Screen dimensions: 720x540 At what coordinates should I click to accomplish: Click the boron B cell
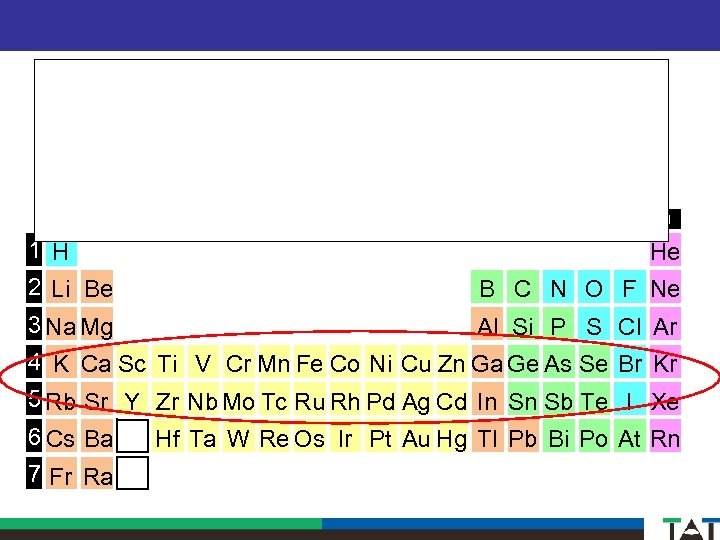pos(487,287)
